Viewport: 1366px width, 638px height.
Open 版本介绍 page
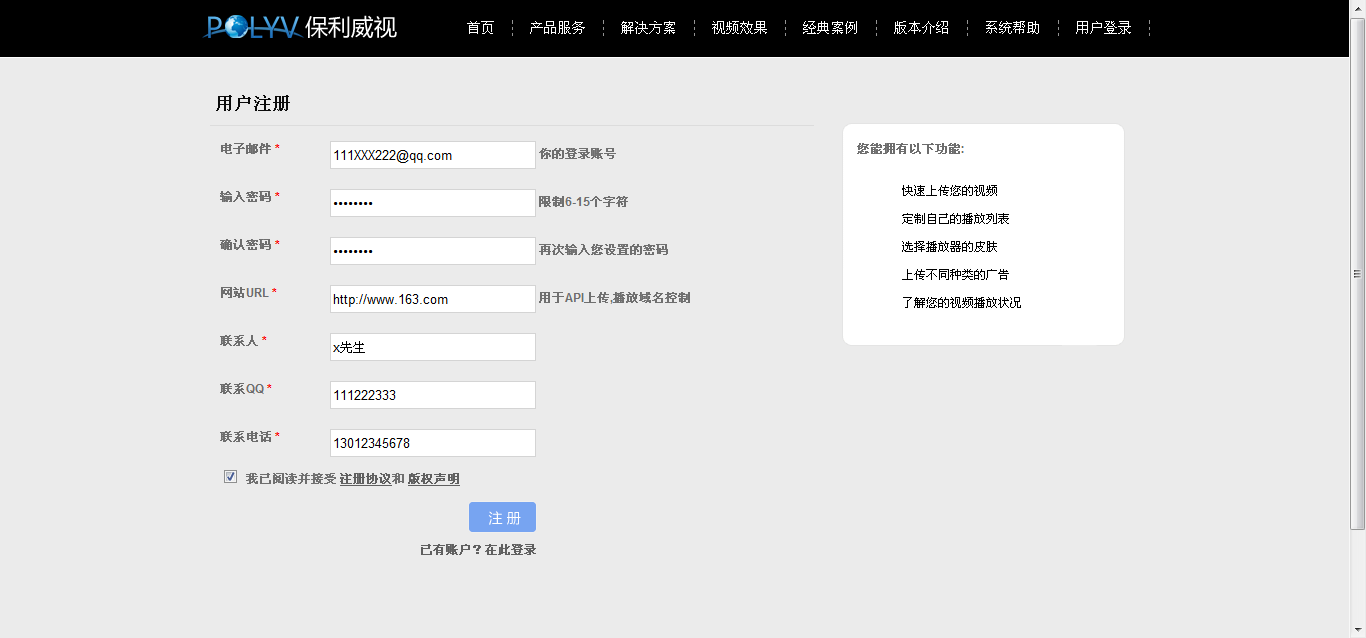[921, 28]
